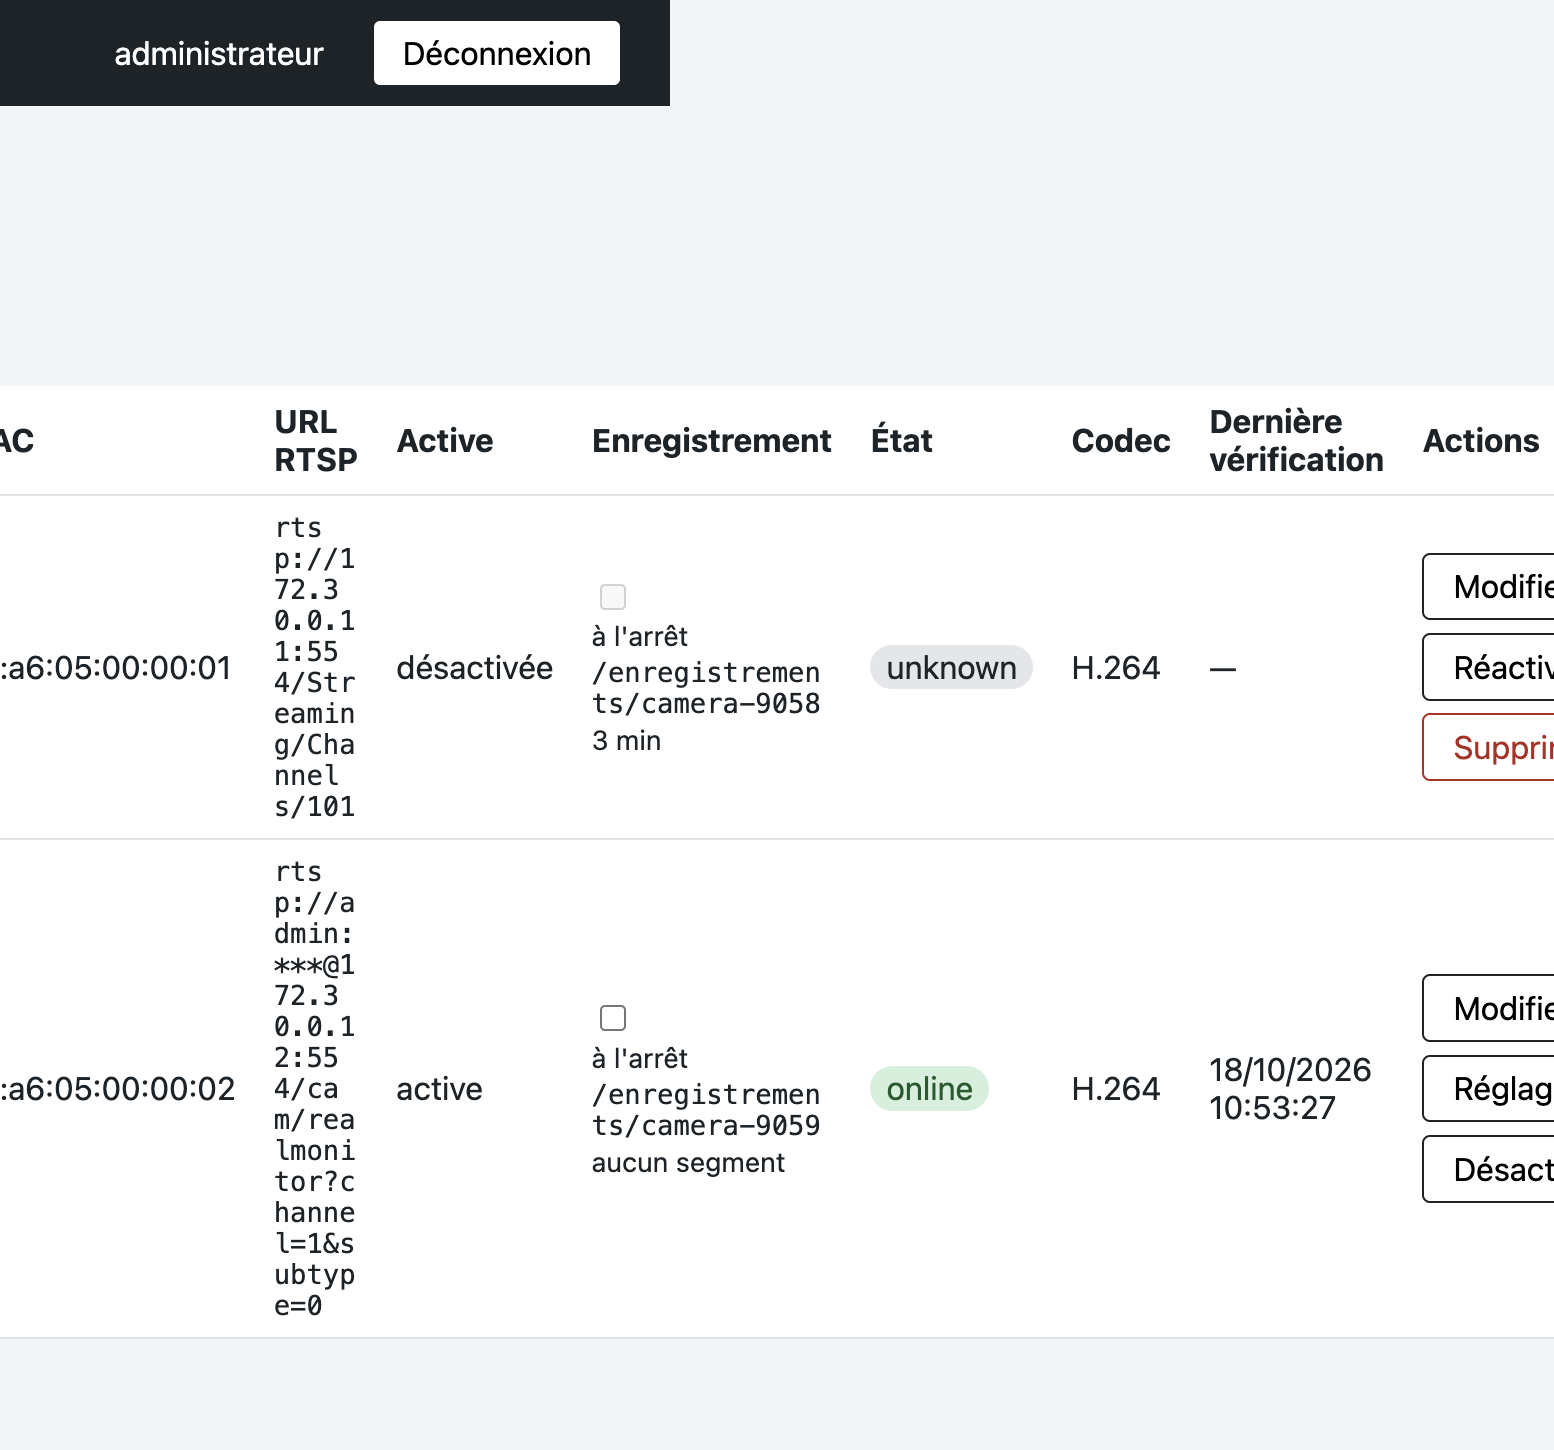Click the URL RTSP column header

(316, 441)
